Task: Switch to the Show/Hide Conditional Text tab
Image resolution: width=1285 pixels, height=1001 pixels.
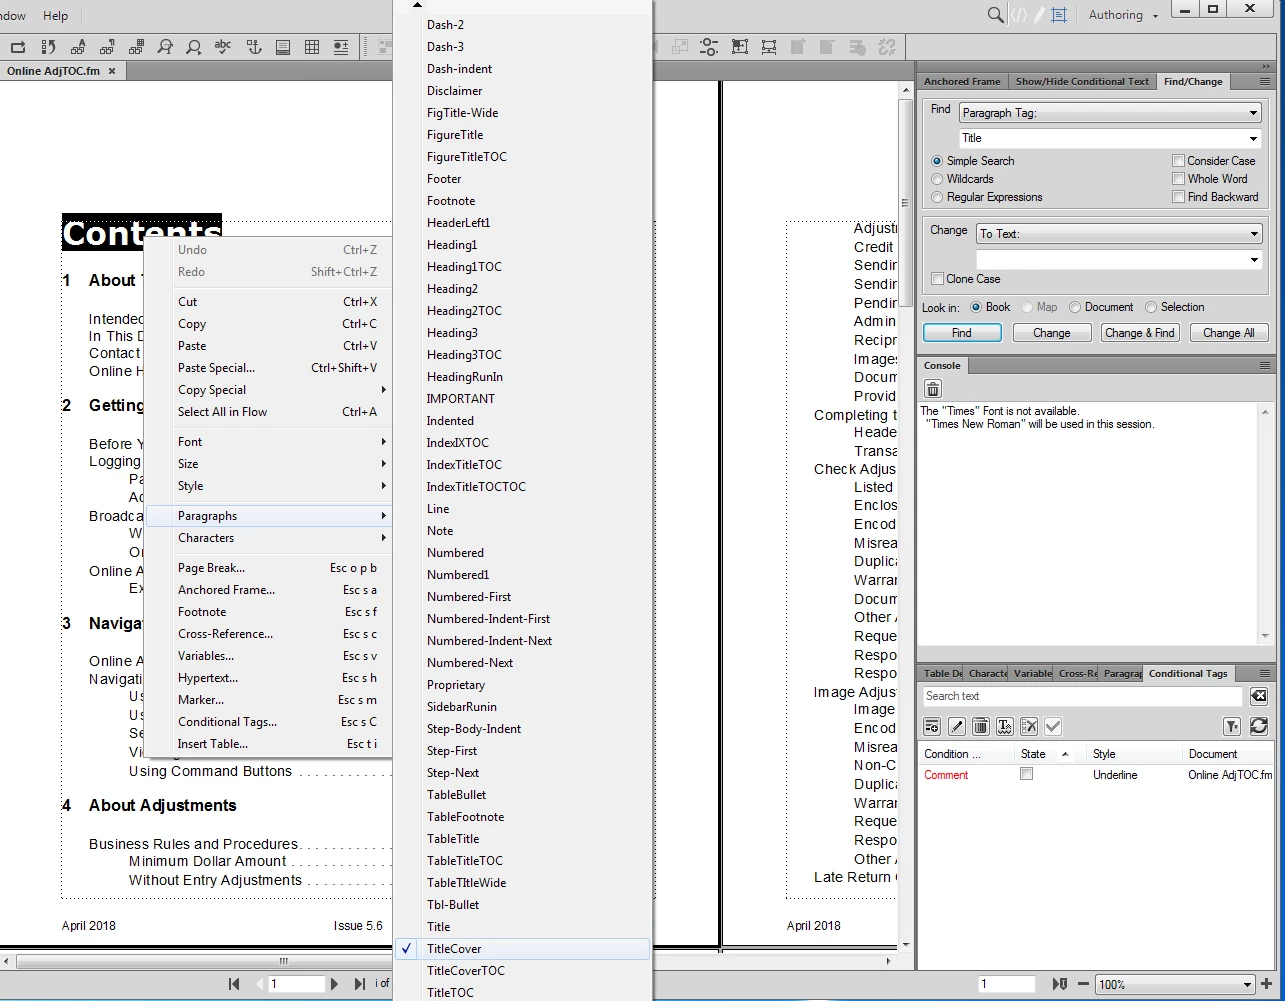Action: tap(1082, 82)
